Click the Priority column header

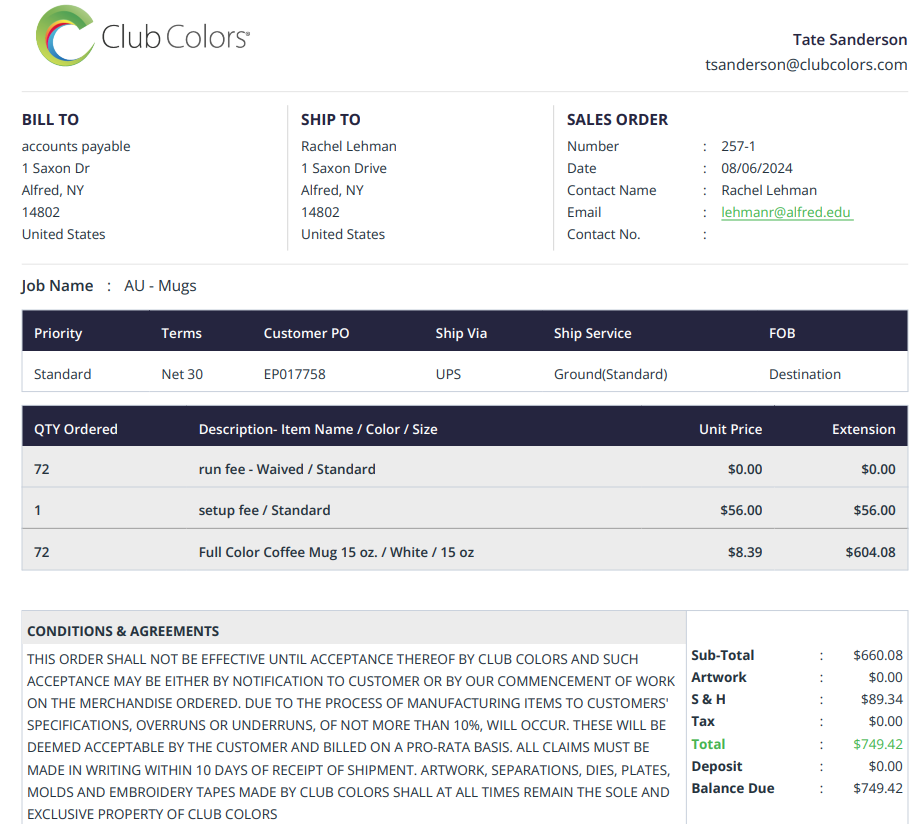click(58, 334)
